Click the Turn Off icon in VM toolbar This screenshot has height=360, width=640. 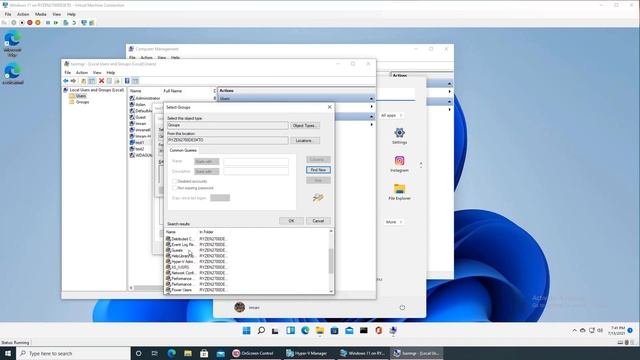(x=22, y=23)
